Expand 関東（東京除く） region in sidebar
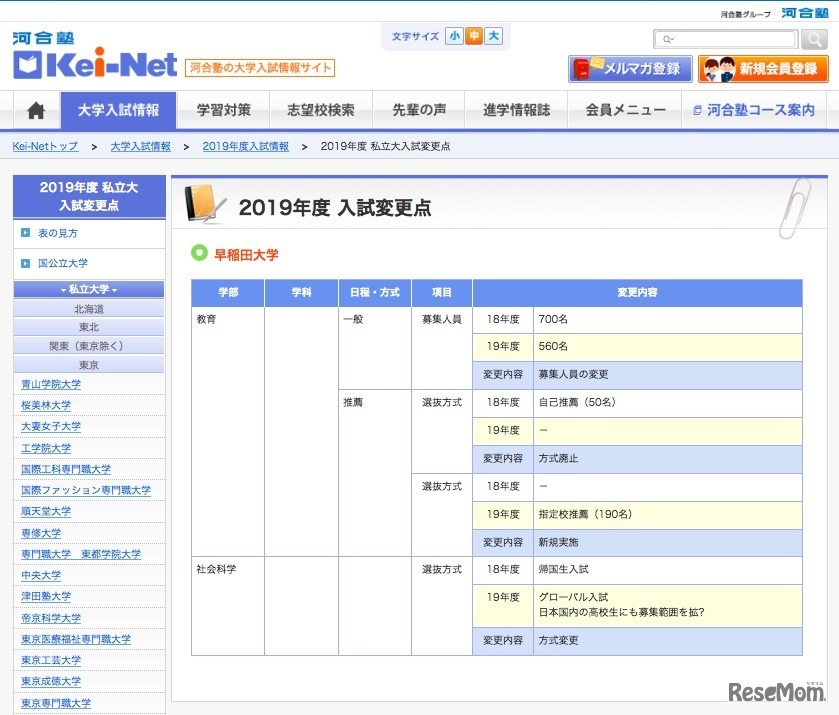 (89, 346)
